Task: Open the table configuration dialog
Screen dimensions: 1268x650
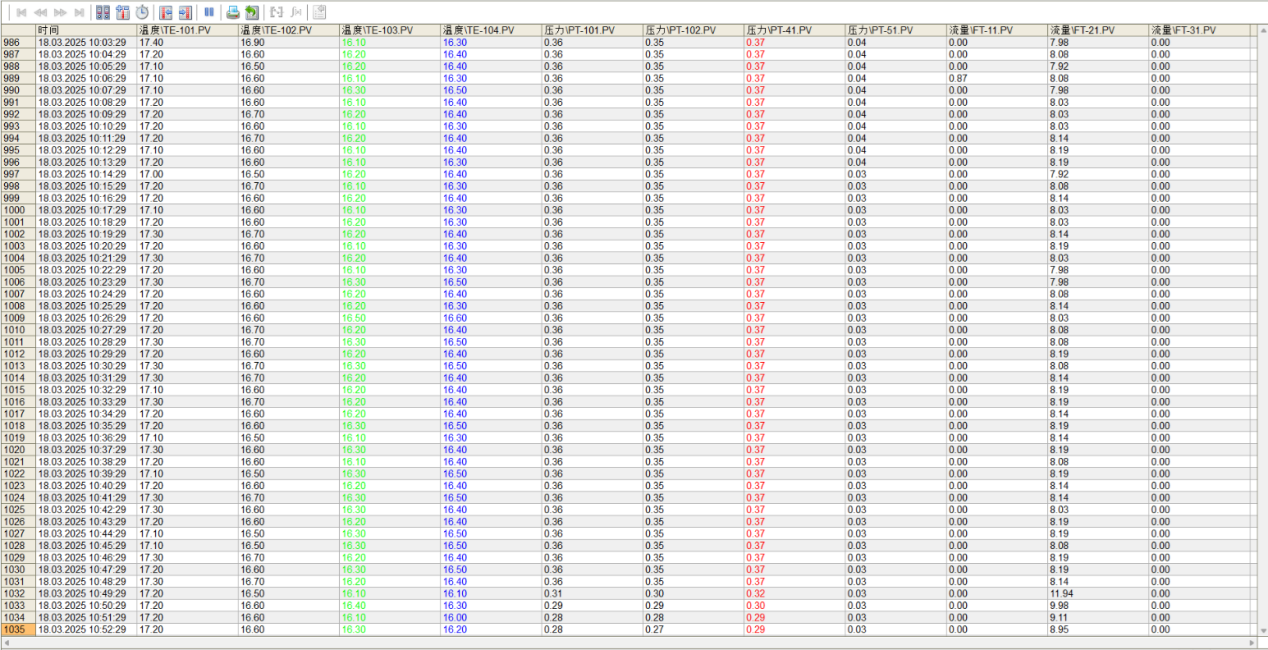Action: point(103,13)
